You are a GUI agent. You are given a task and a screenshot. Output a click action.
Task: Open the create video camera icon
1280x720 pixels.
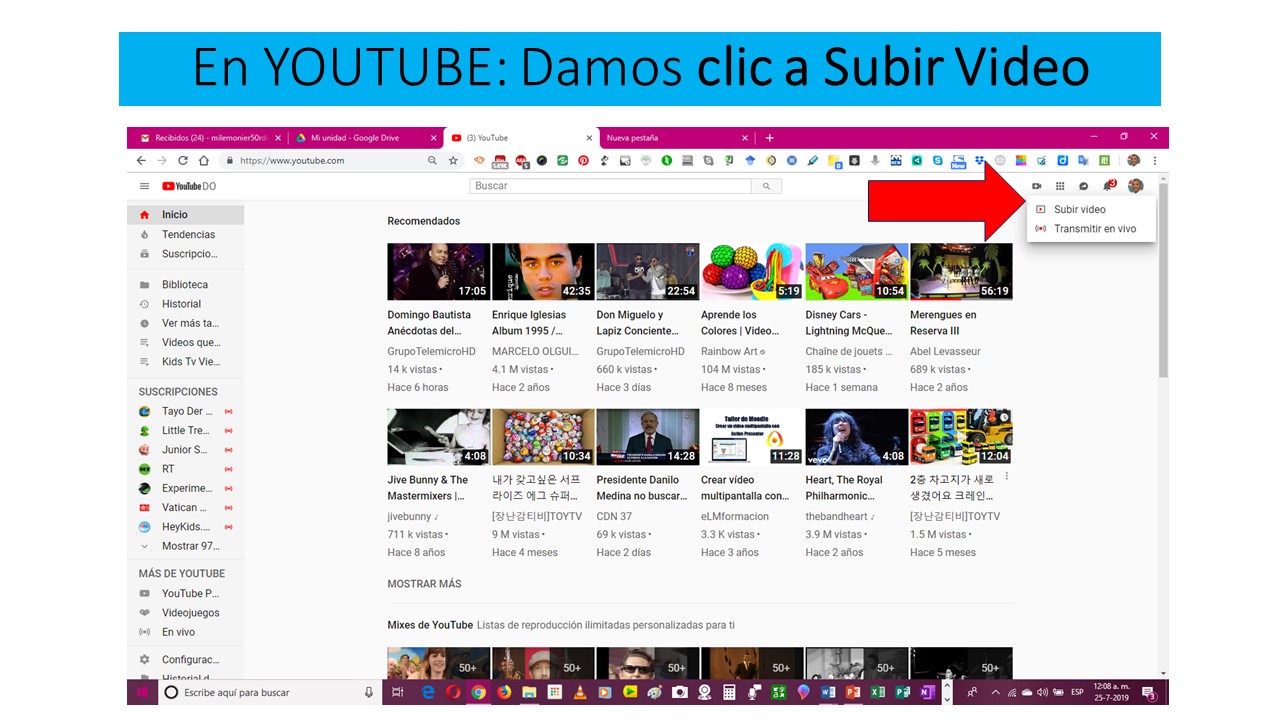1037,186
